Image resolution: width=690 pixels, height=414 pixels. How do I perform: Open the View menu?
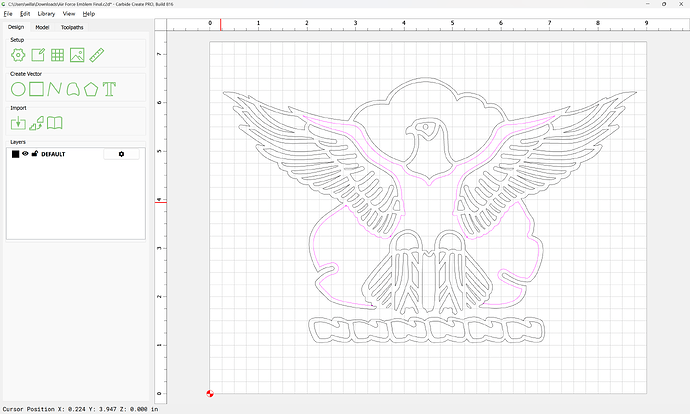69,14
